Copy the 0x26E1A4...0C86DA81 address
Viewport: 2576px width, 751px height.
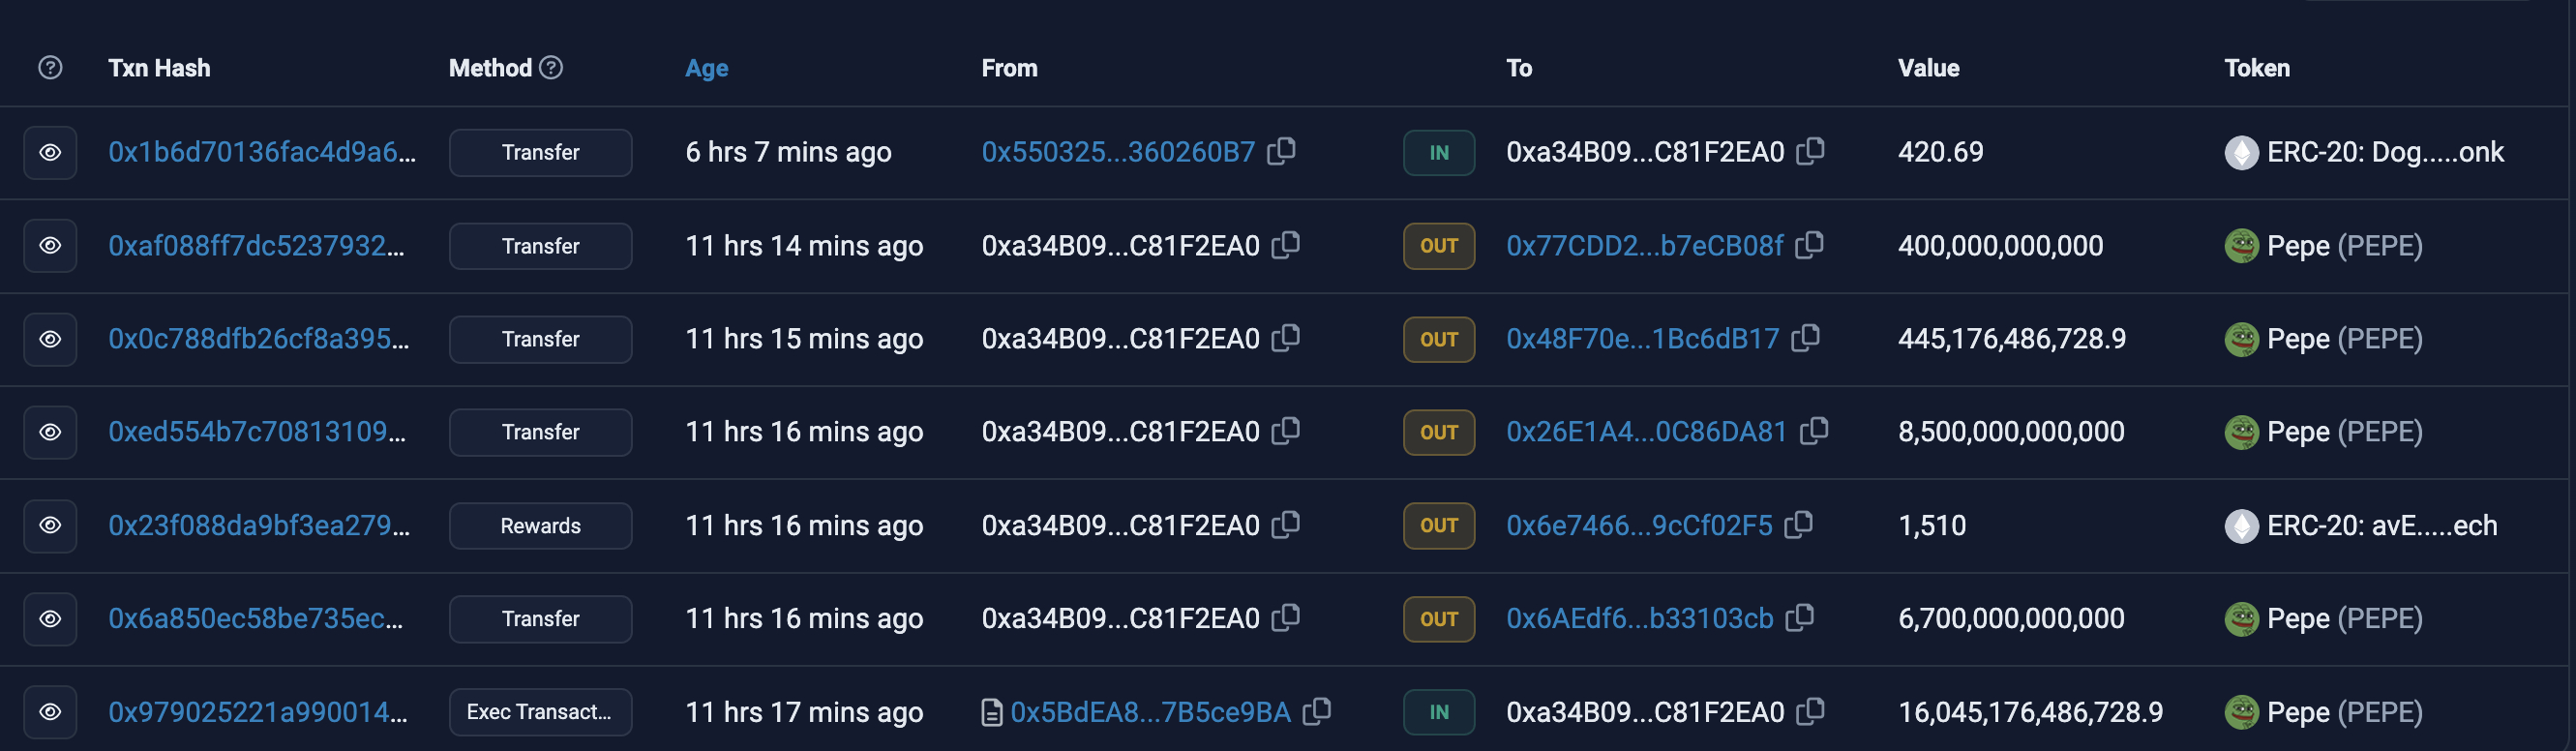pyautogui.click(x=1814, y=431)
